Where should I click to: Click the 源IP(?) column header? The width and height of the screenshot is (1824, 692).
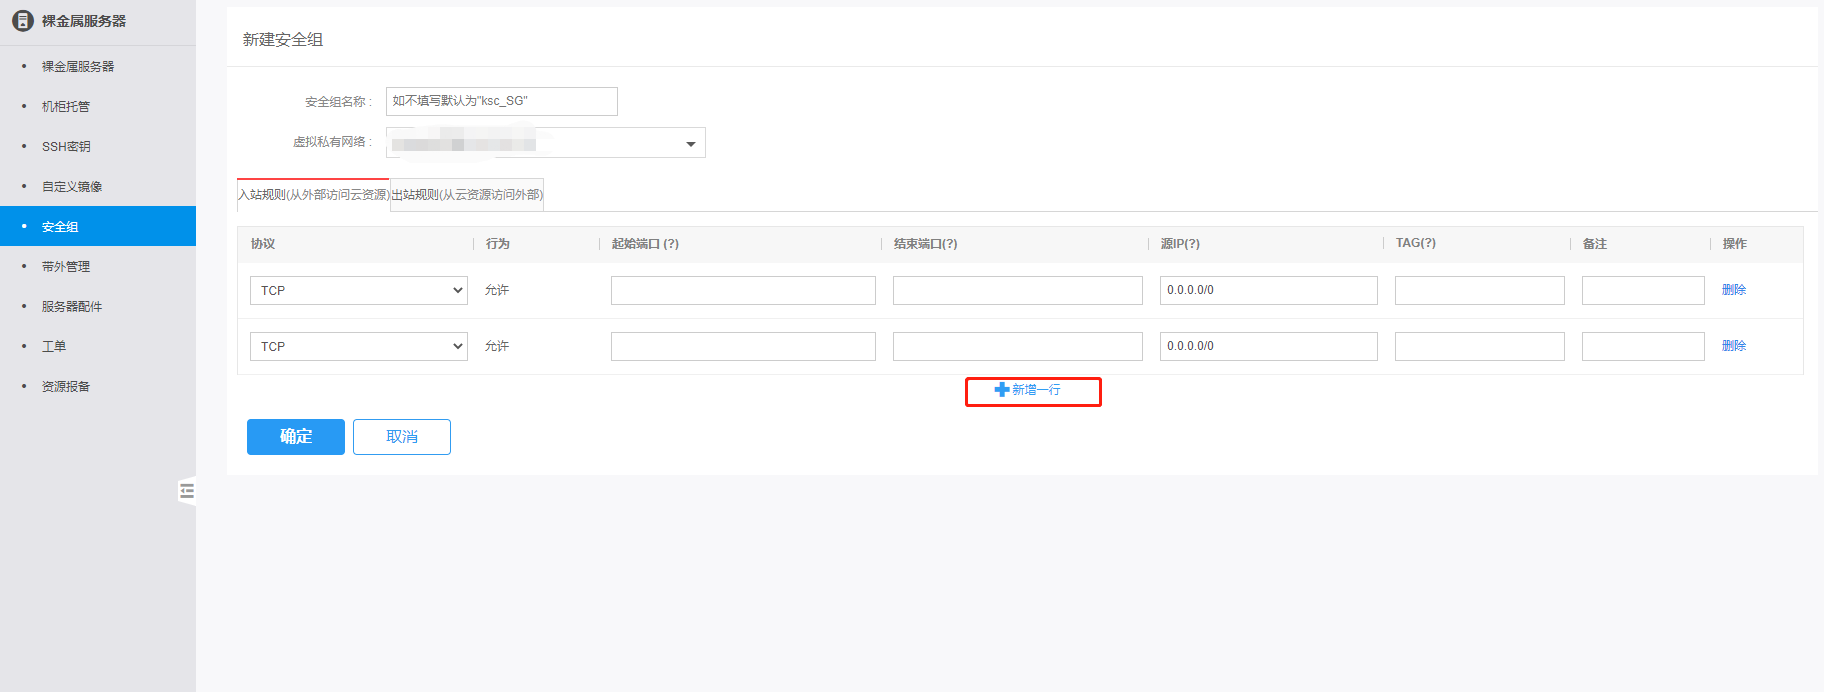(1180, 244)
